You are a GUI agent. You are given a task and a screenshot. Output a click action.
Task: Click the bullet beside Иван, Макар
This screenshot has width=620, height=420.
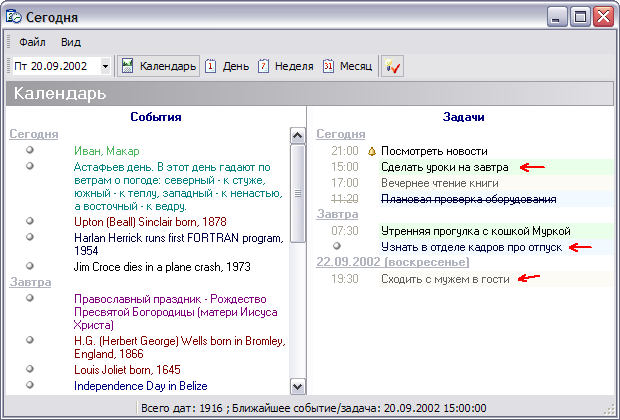click(x=30, y=150)
